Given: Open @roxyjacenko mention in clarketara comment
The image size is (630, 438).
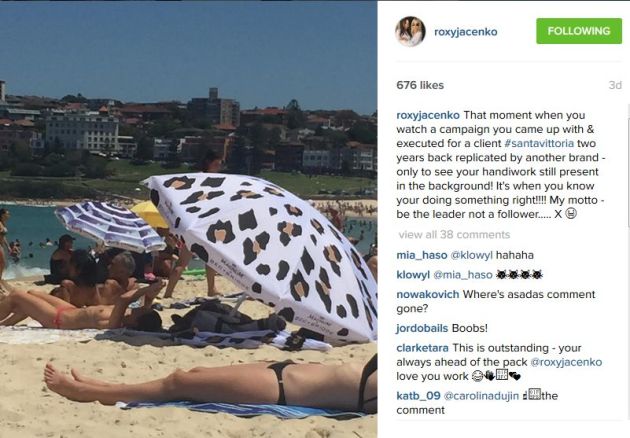Looking at the screenshot, I should click(x=566, y=362).
